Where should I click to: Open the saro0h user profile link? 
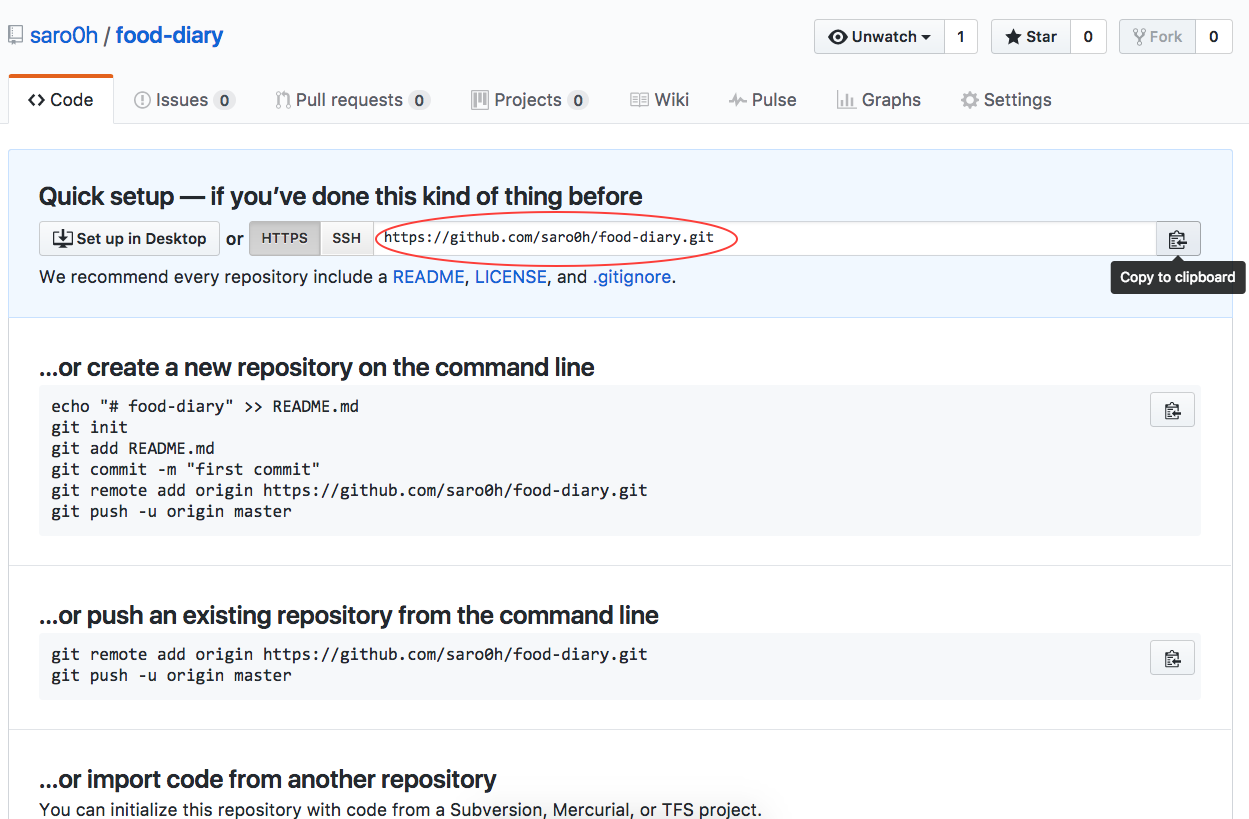(x=64, y=36)
